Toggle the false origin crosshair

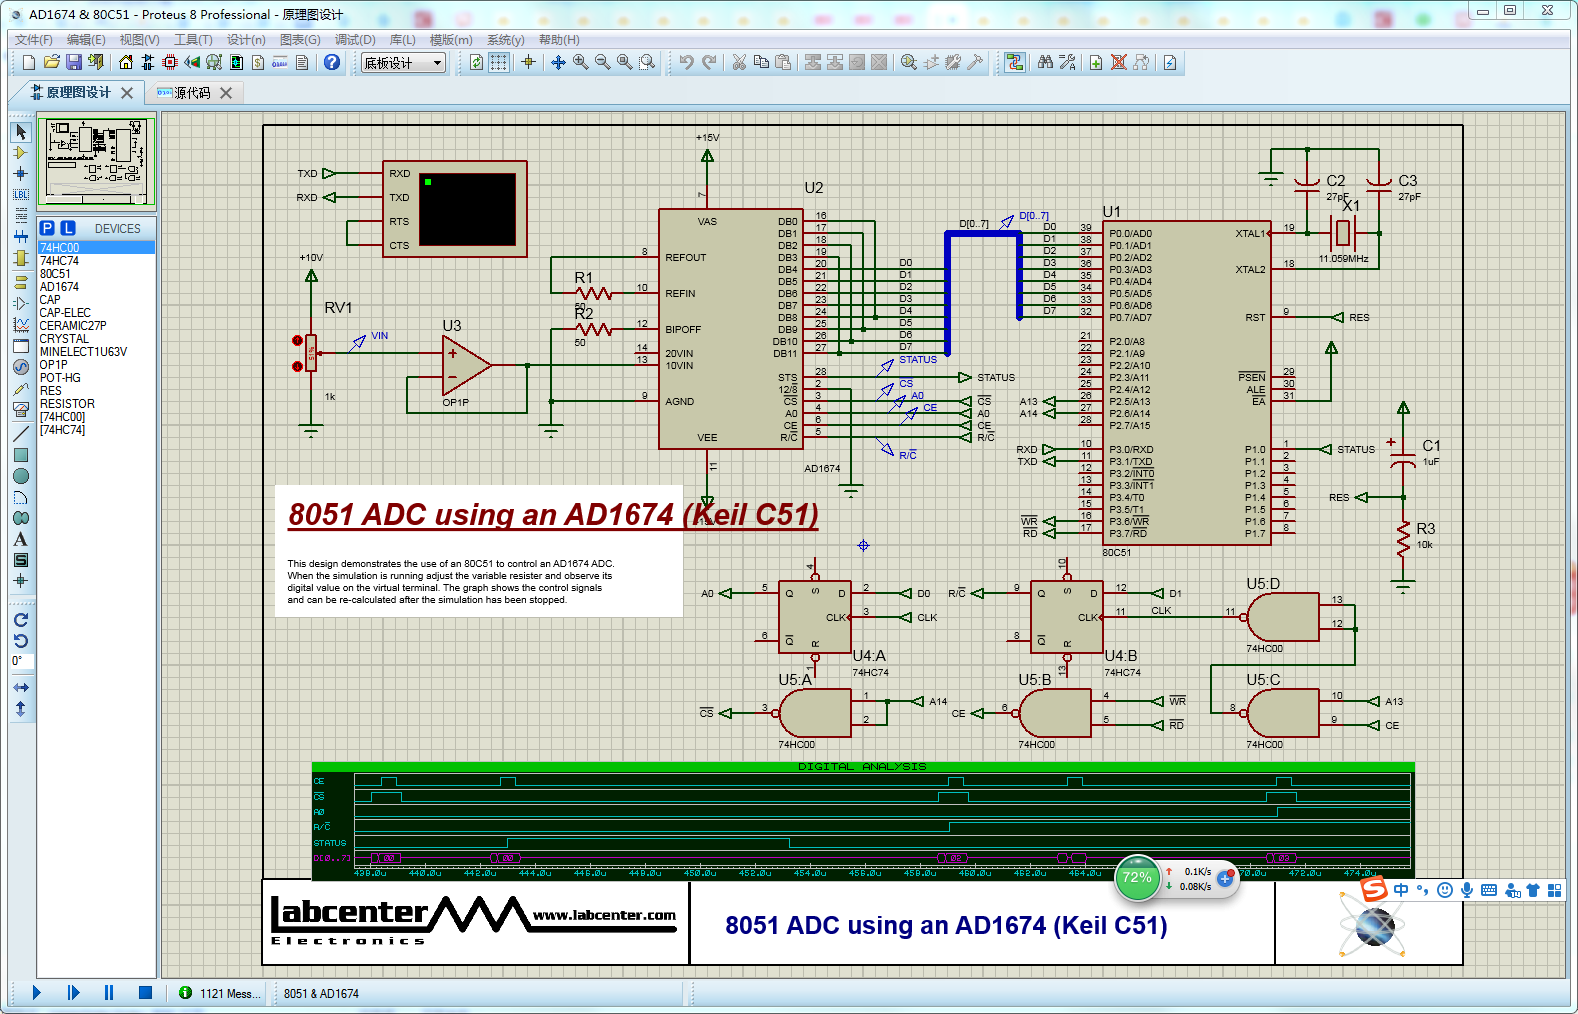click(x=528, y=62)
